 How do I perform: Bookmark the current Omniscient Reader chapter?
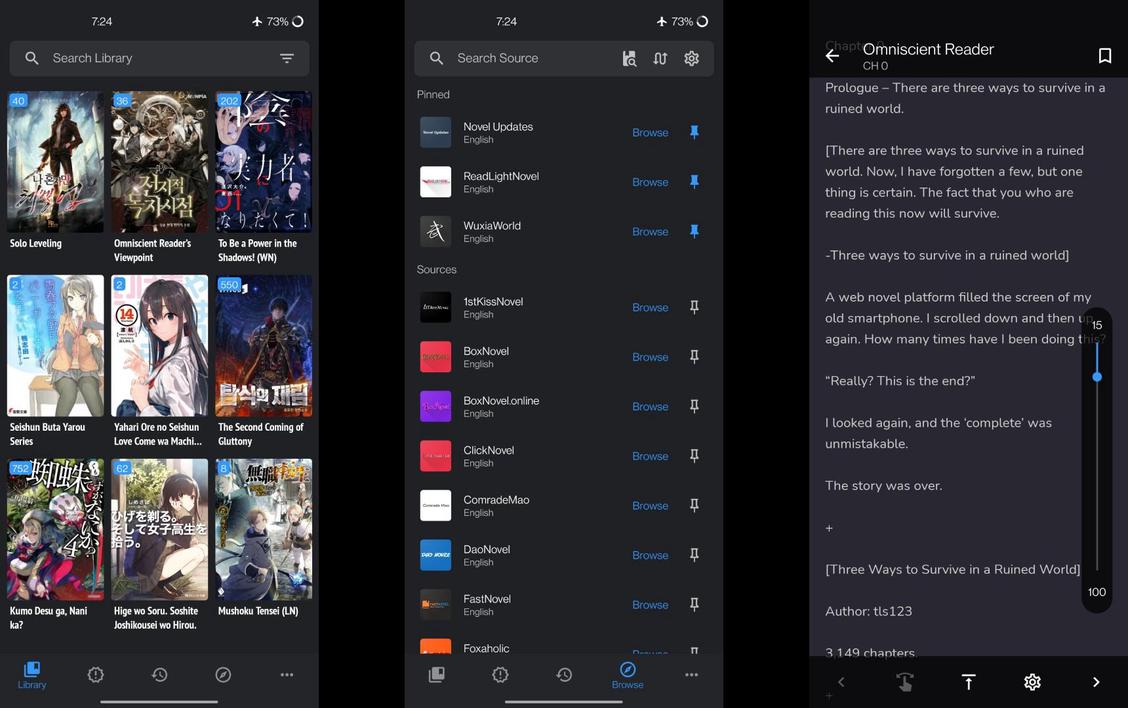(x=1104, y=55)
